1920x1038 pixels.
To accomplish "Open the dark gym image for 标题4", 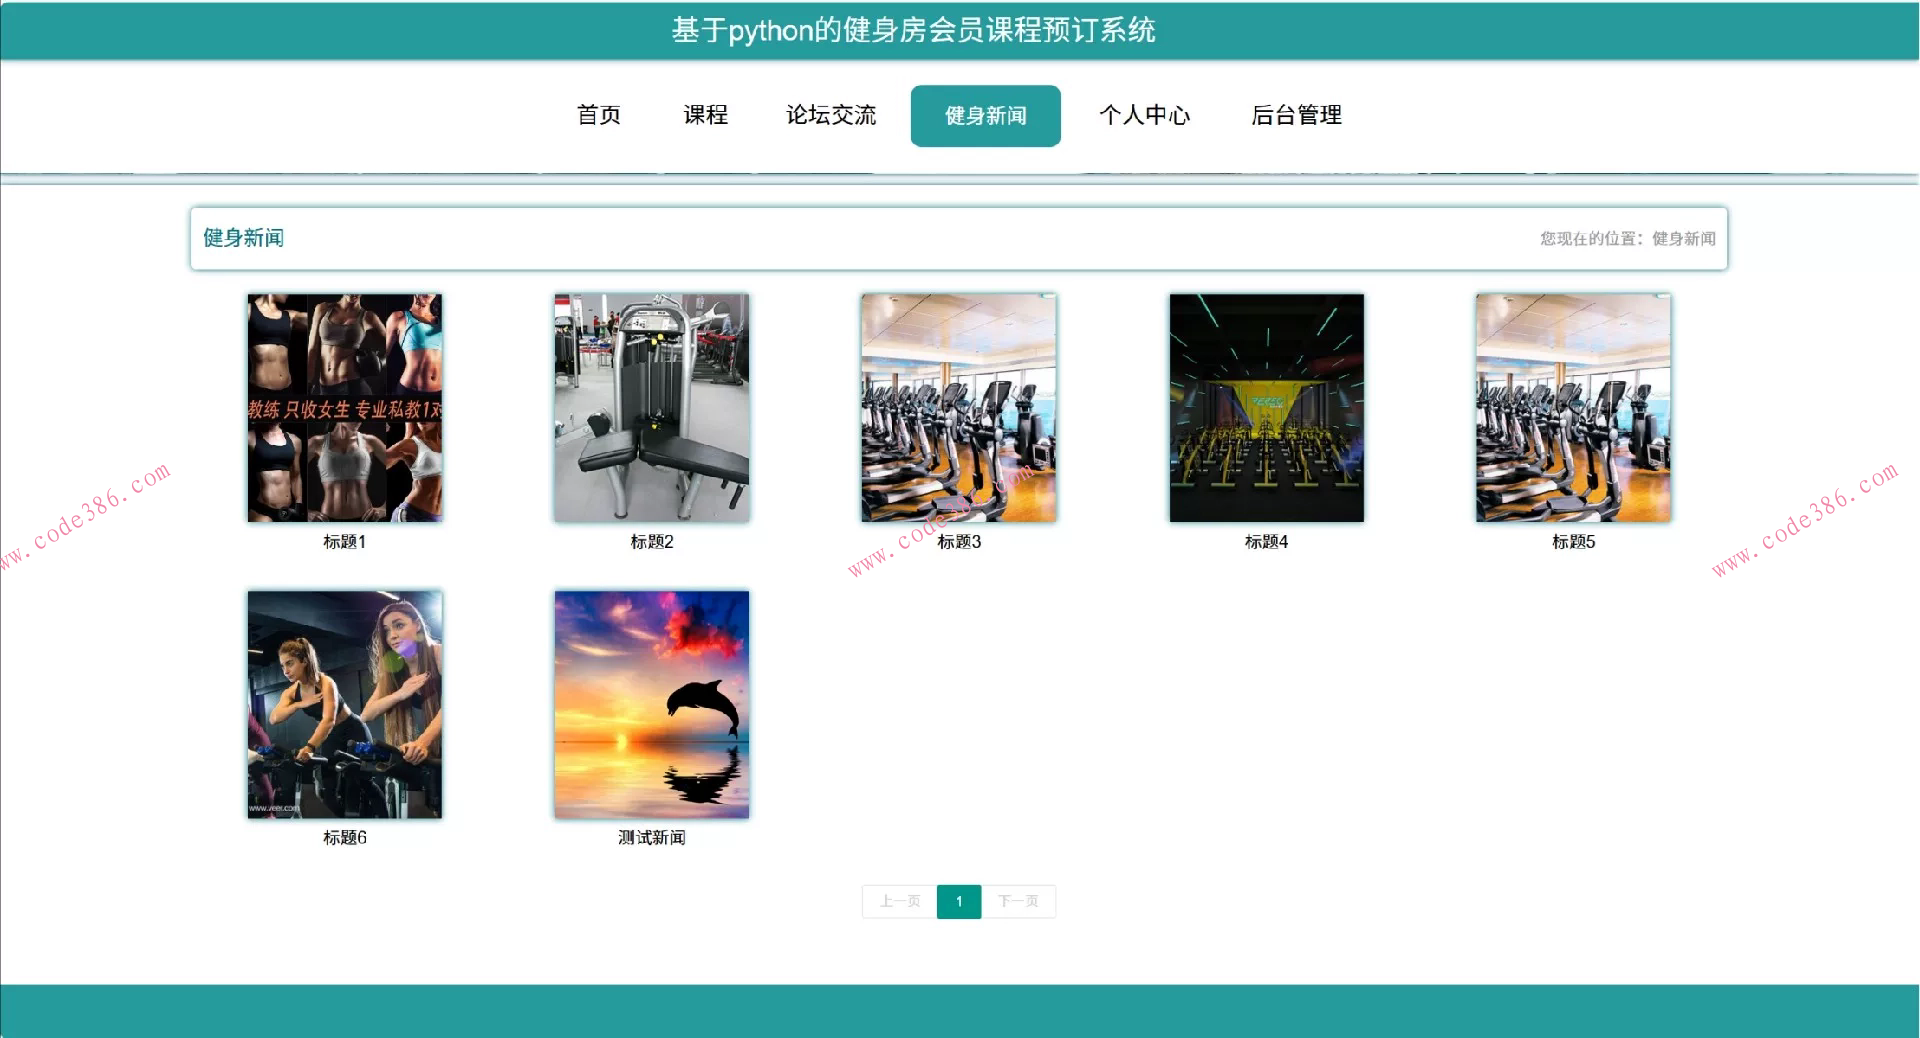I will [x=1265, y=407].
